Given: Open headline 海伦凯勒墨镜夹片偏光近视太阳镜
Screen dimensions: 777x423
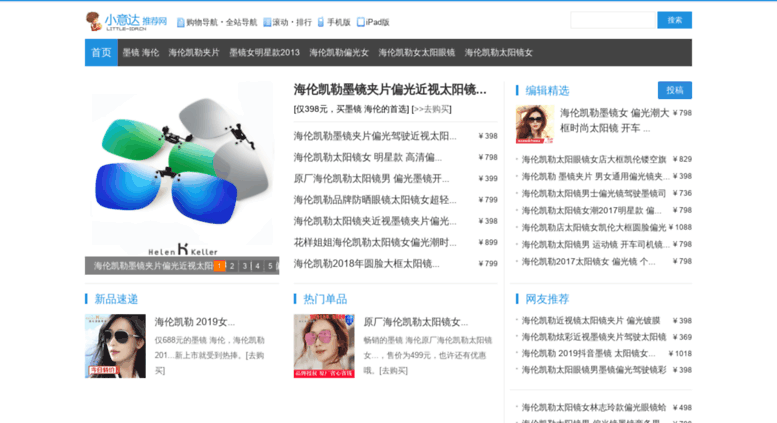Looking at the screenshot, I should [390, 90].
